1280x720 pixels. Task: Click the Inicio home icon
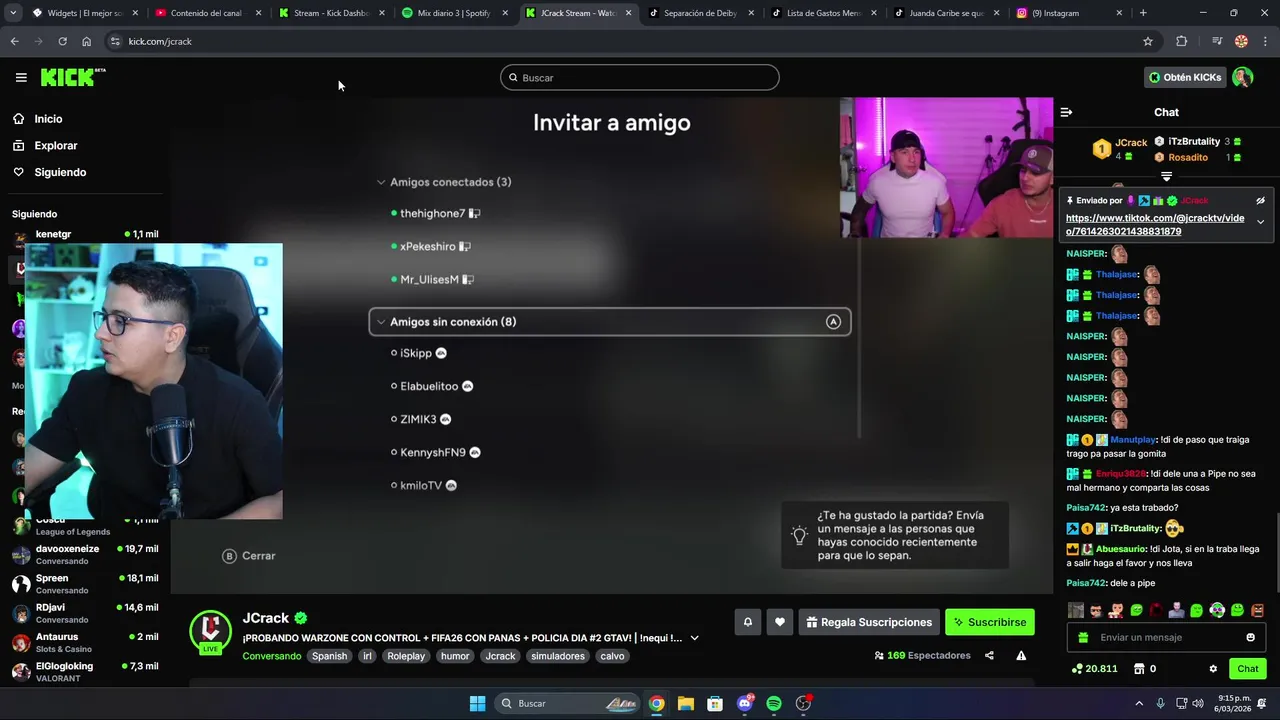[x=18, y=119]
